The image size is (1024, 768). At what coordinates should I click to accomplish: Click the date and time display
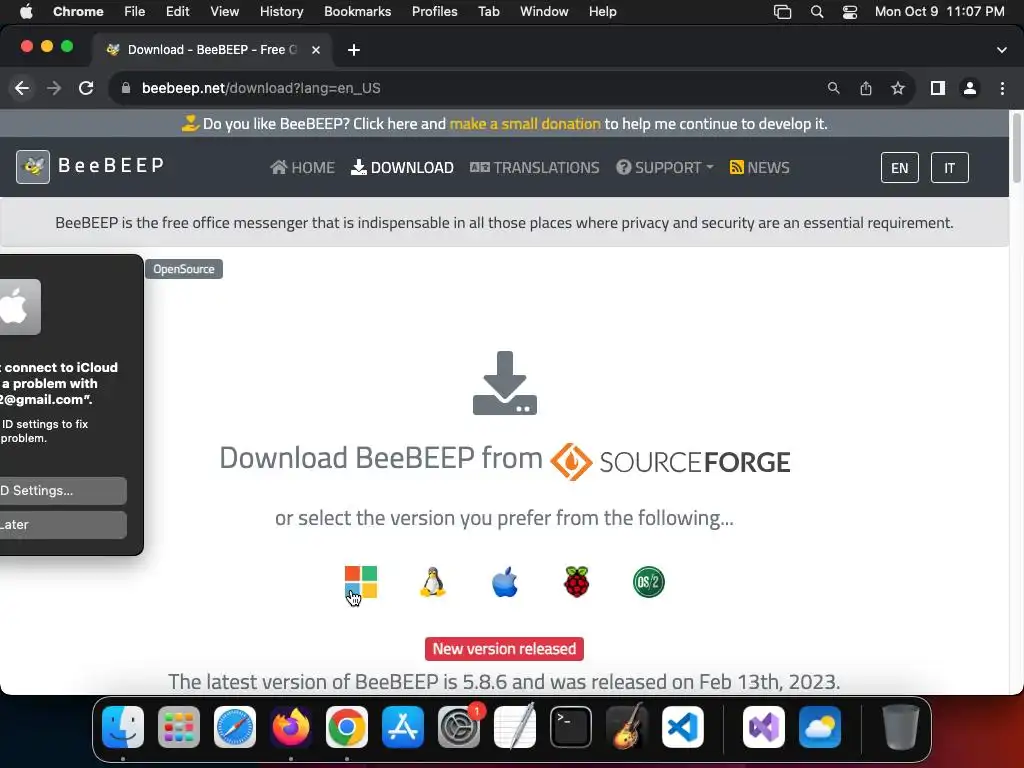(939, 12)
